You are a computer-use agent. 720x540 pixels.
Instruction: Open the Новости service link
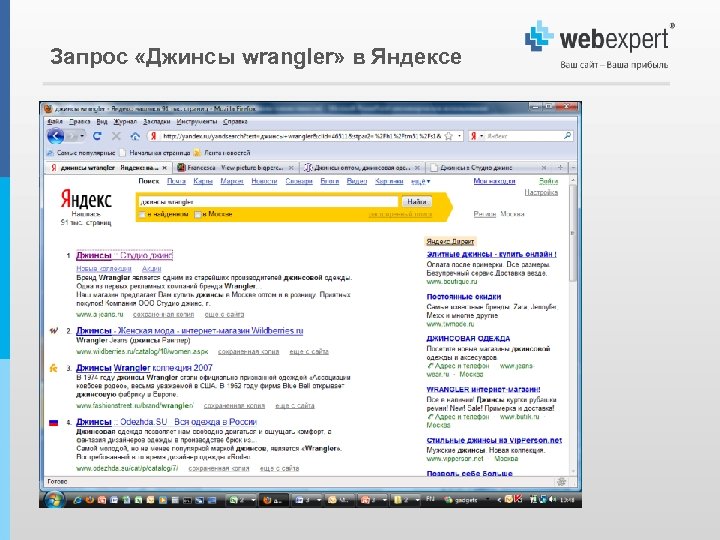(x=264, y=181)
